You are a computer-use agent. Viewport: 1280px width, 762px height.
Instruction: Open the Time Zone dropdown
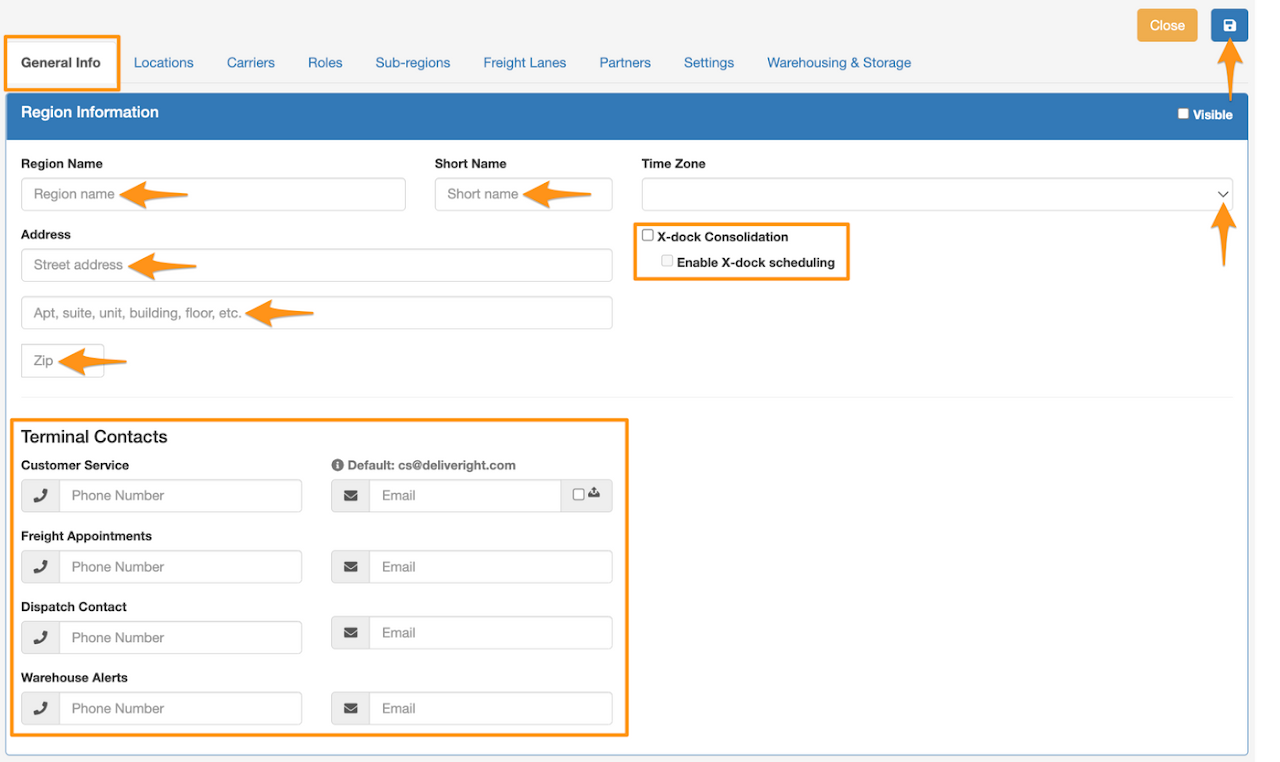937,194
